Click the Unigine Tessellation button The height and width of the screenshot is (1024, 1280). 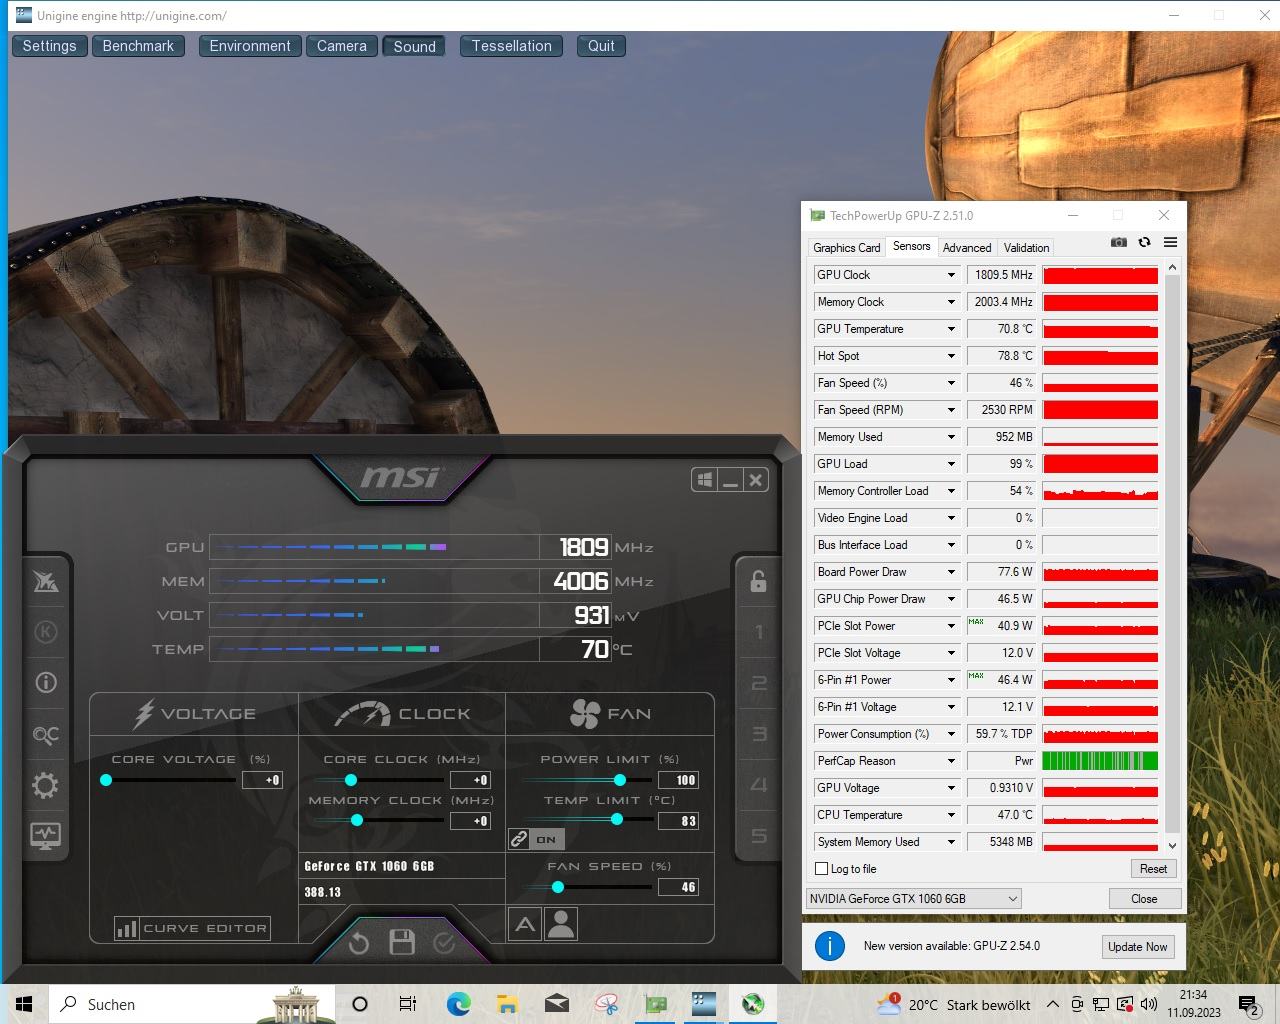(511, 46)
